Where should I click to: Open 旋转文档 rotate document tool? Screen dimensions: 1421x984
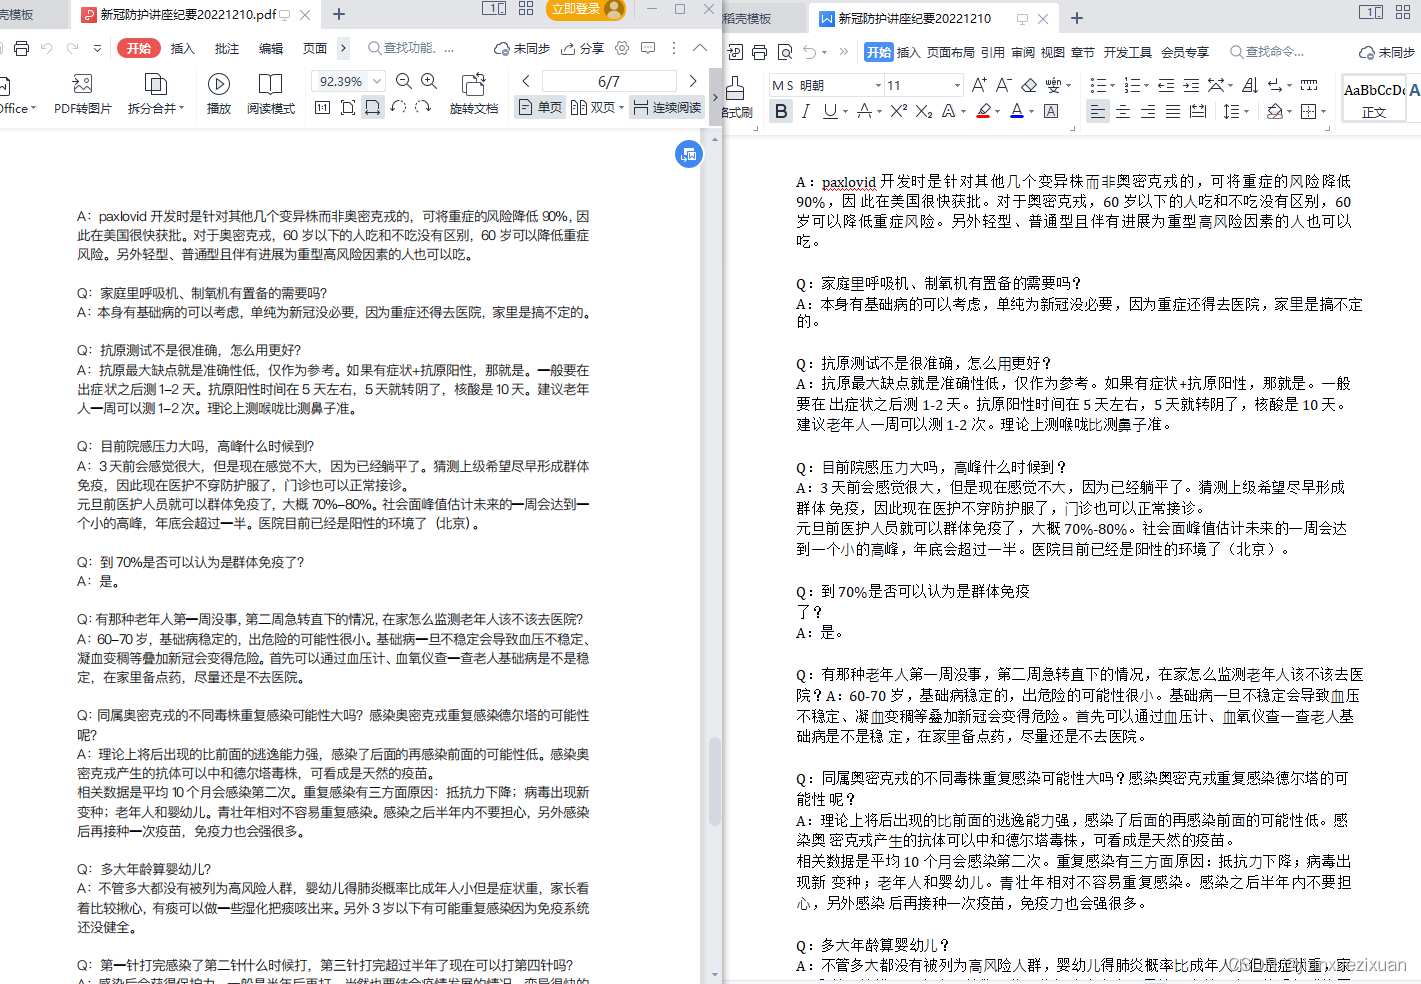pos(474,94)
